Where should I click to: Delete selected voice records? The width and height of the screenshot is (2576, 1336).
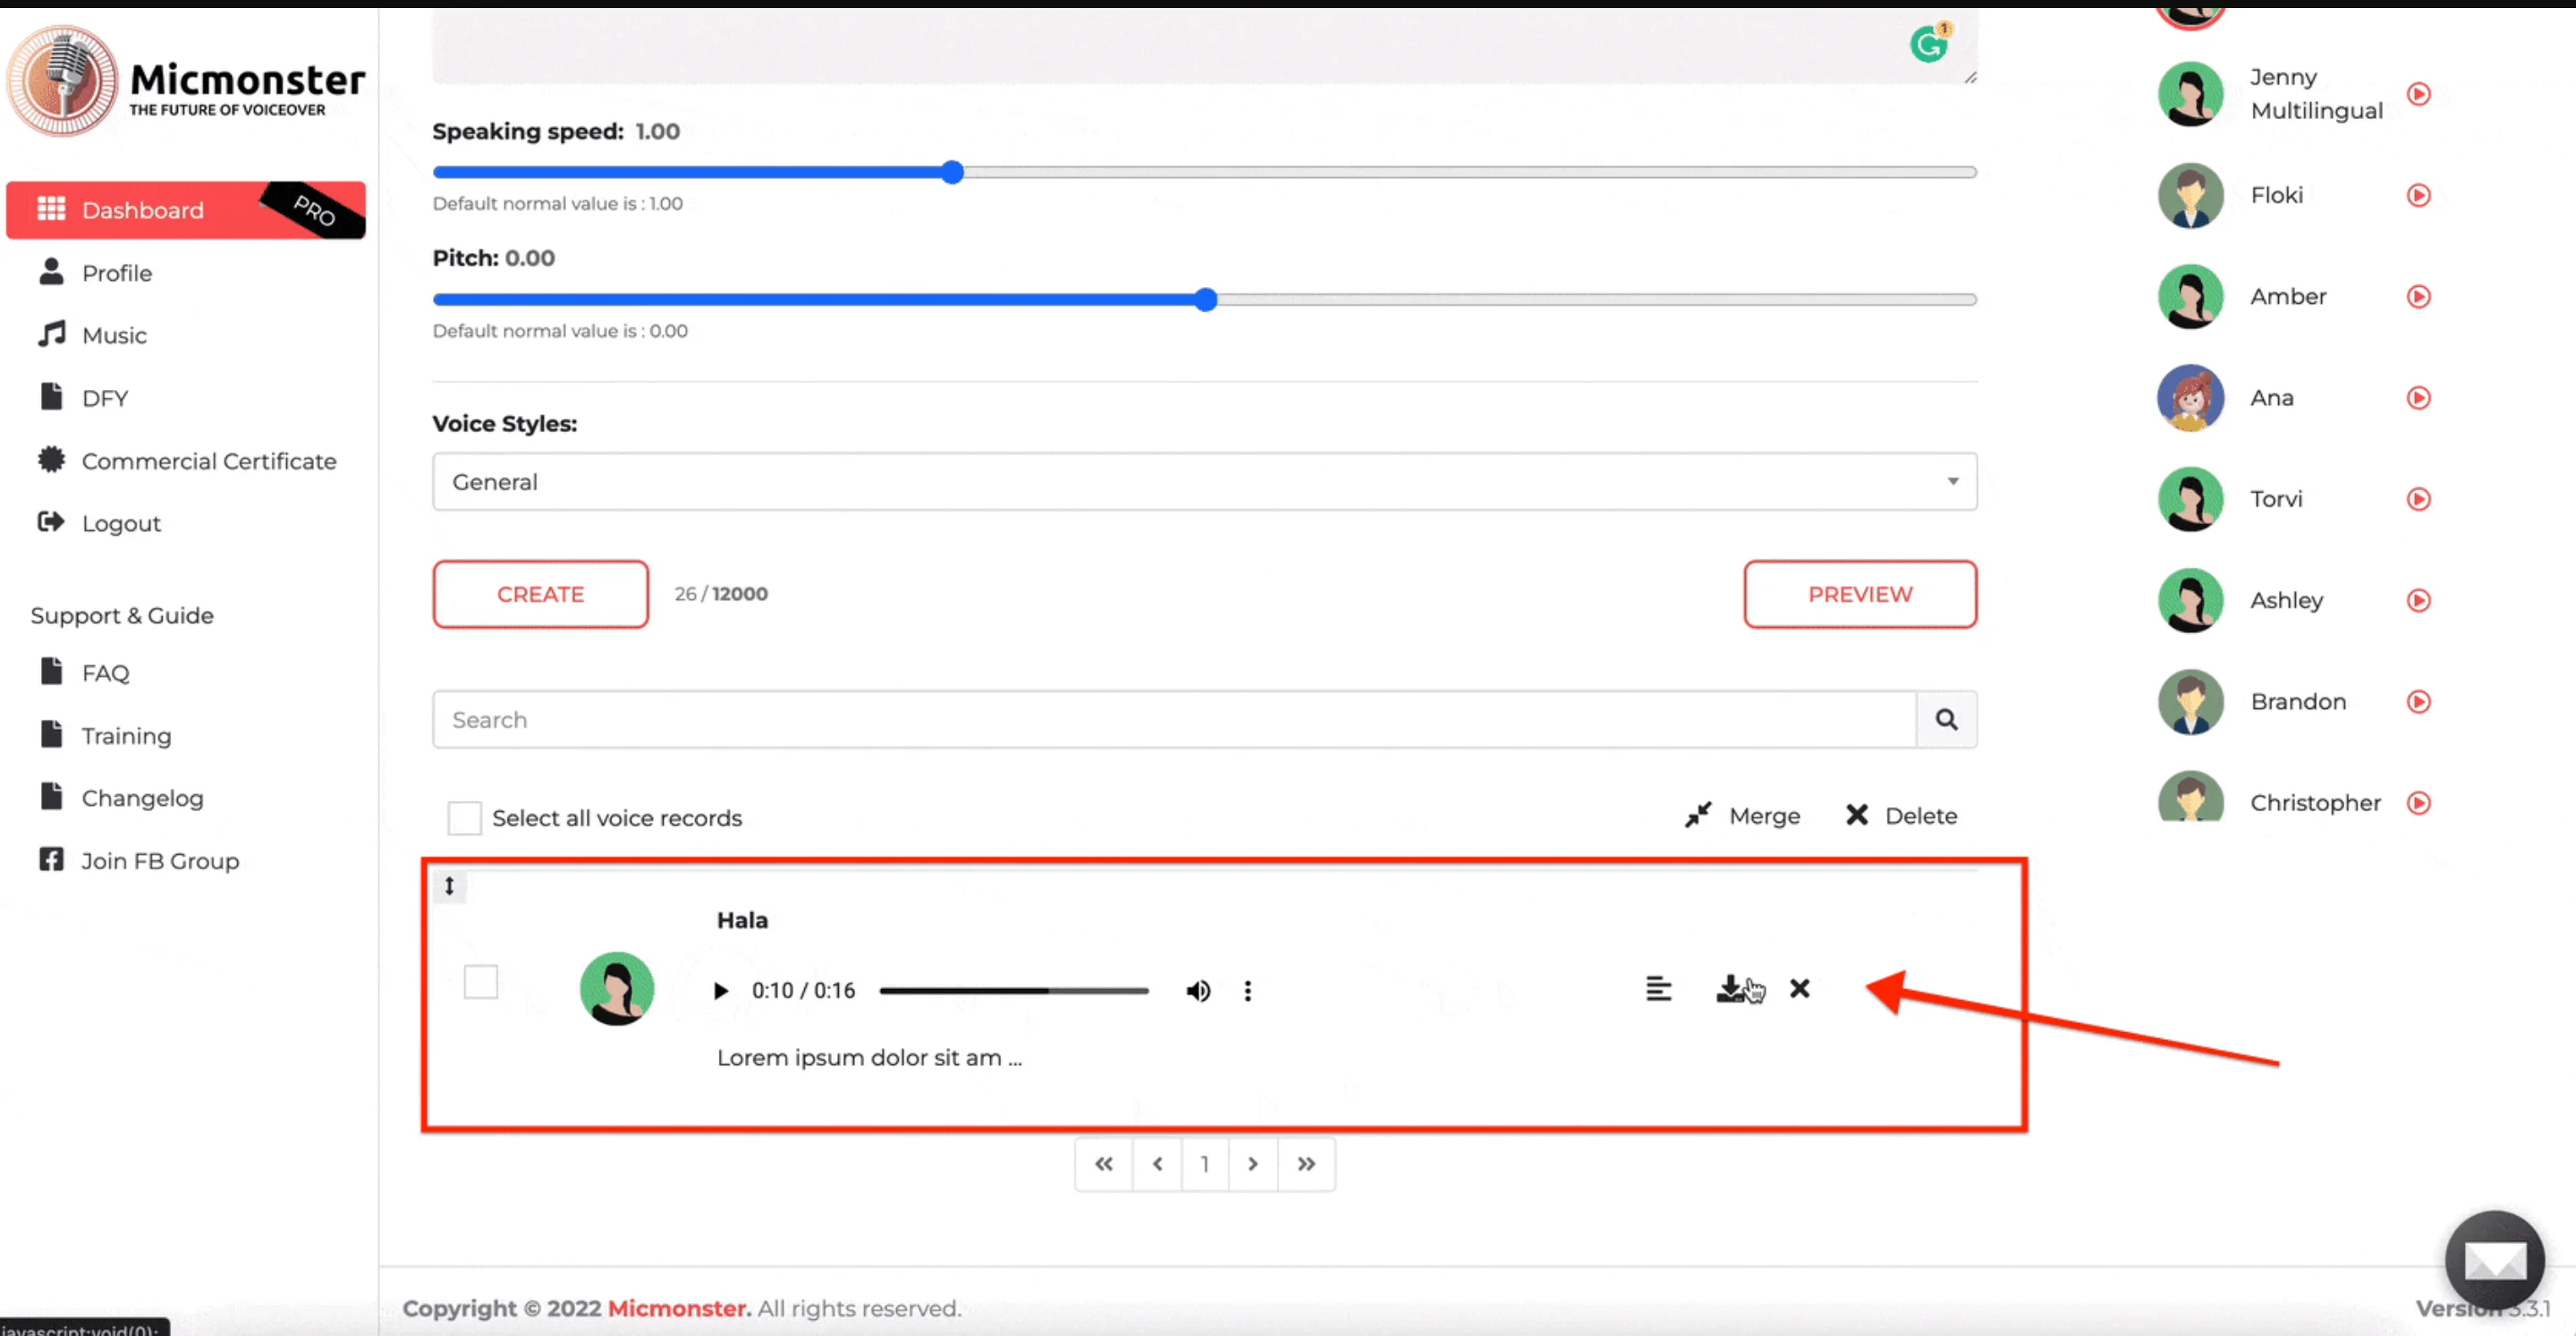(x=1901, y=816)
